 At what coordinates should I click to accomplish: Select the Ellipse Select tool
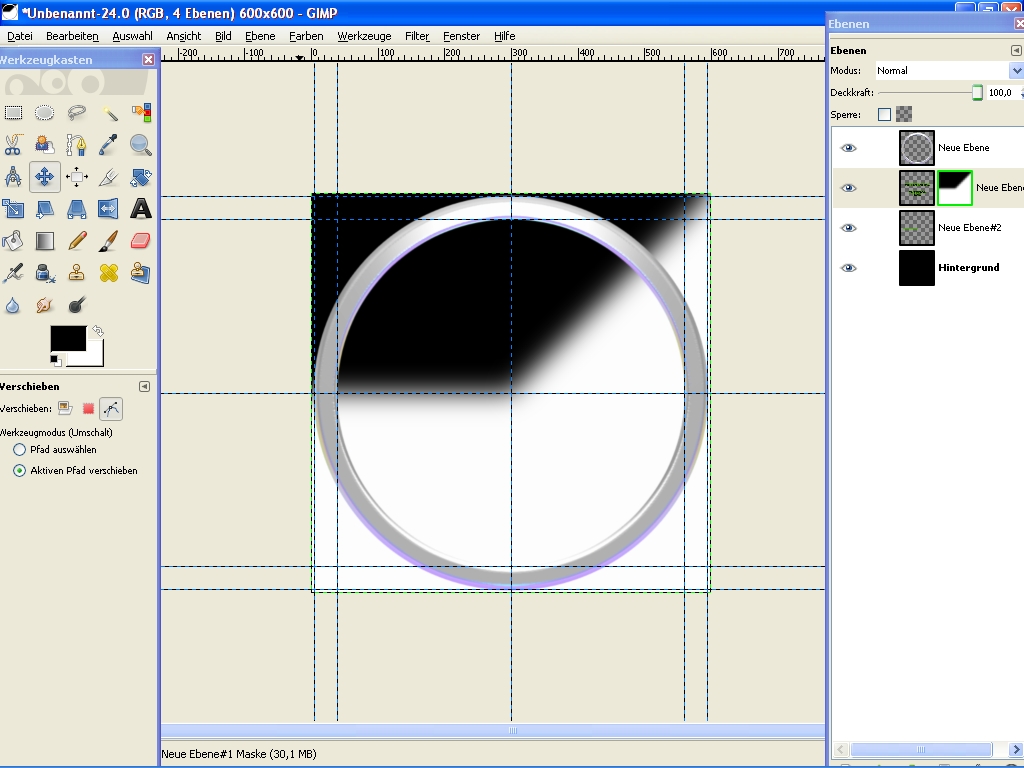click(x=44, y=113)
